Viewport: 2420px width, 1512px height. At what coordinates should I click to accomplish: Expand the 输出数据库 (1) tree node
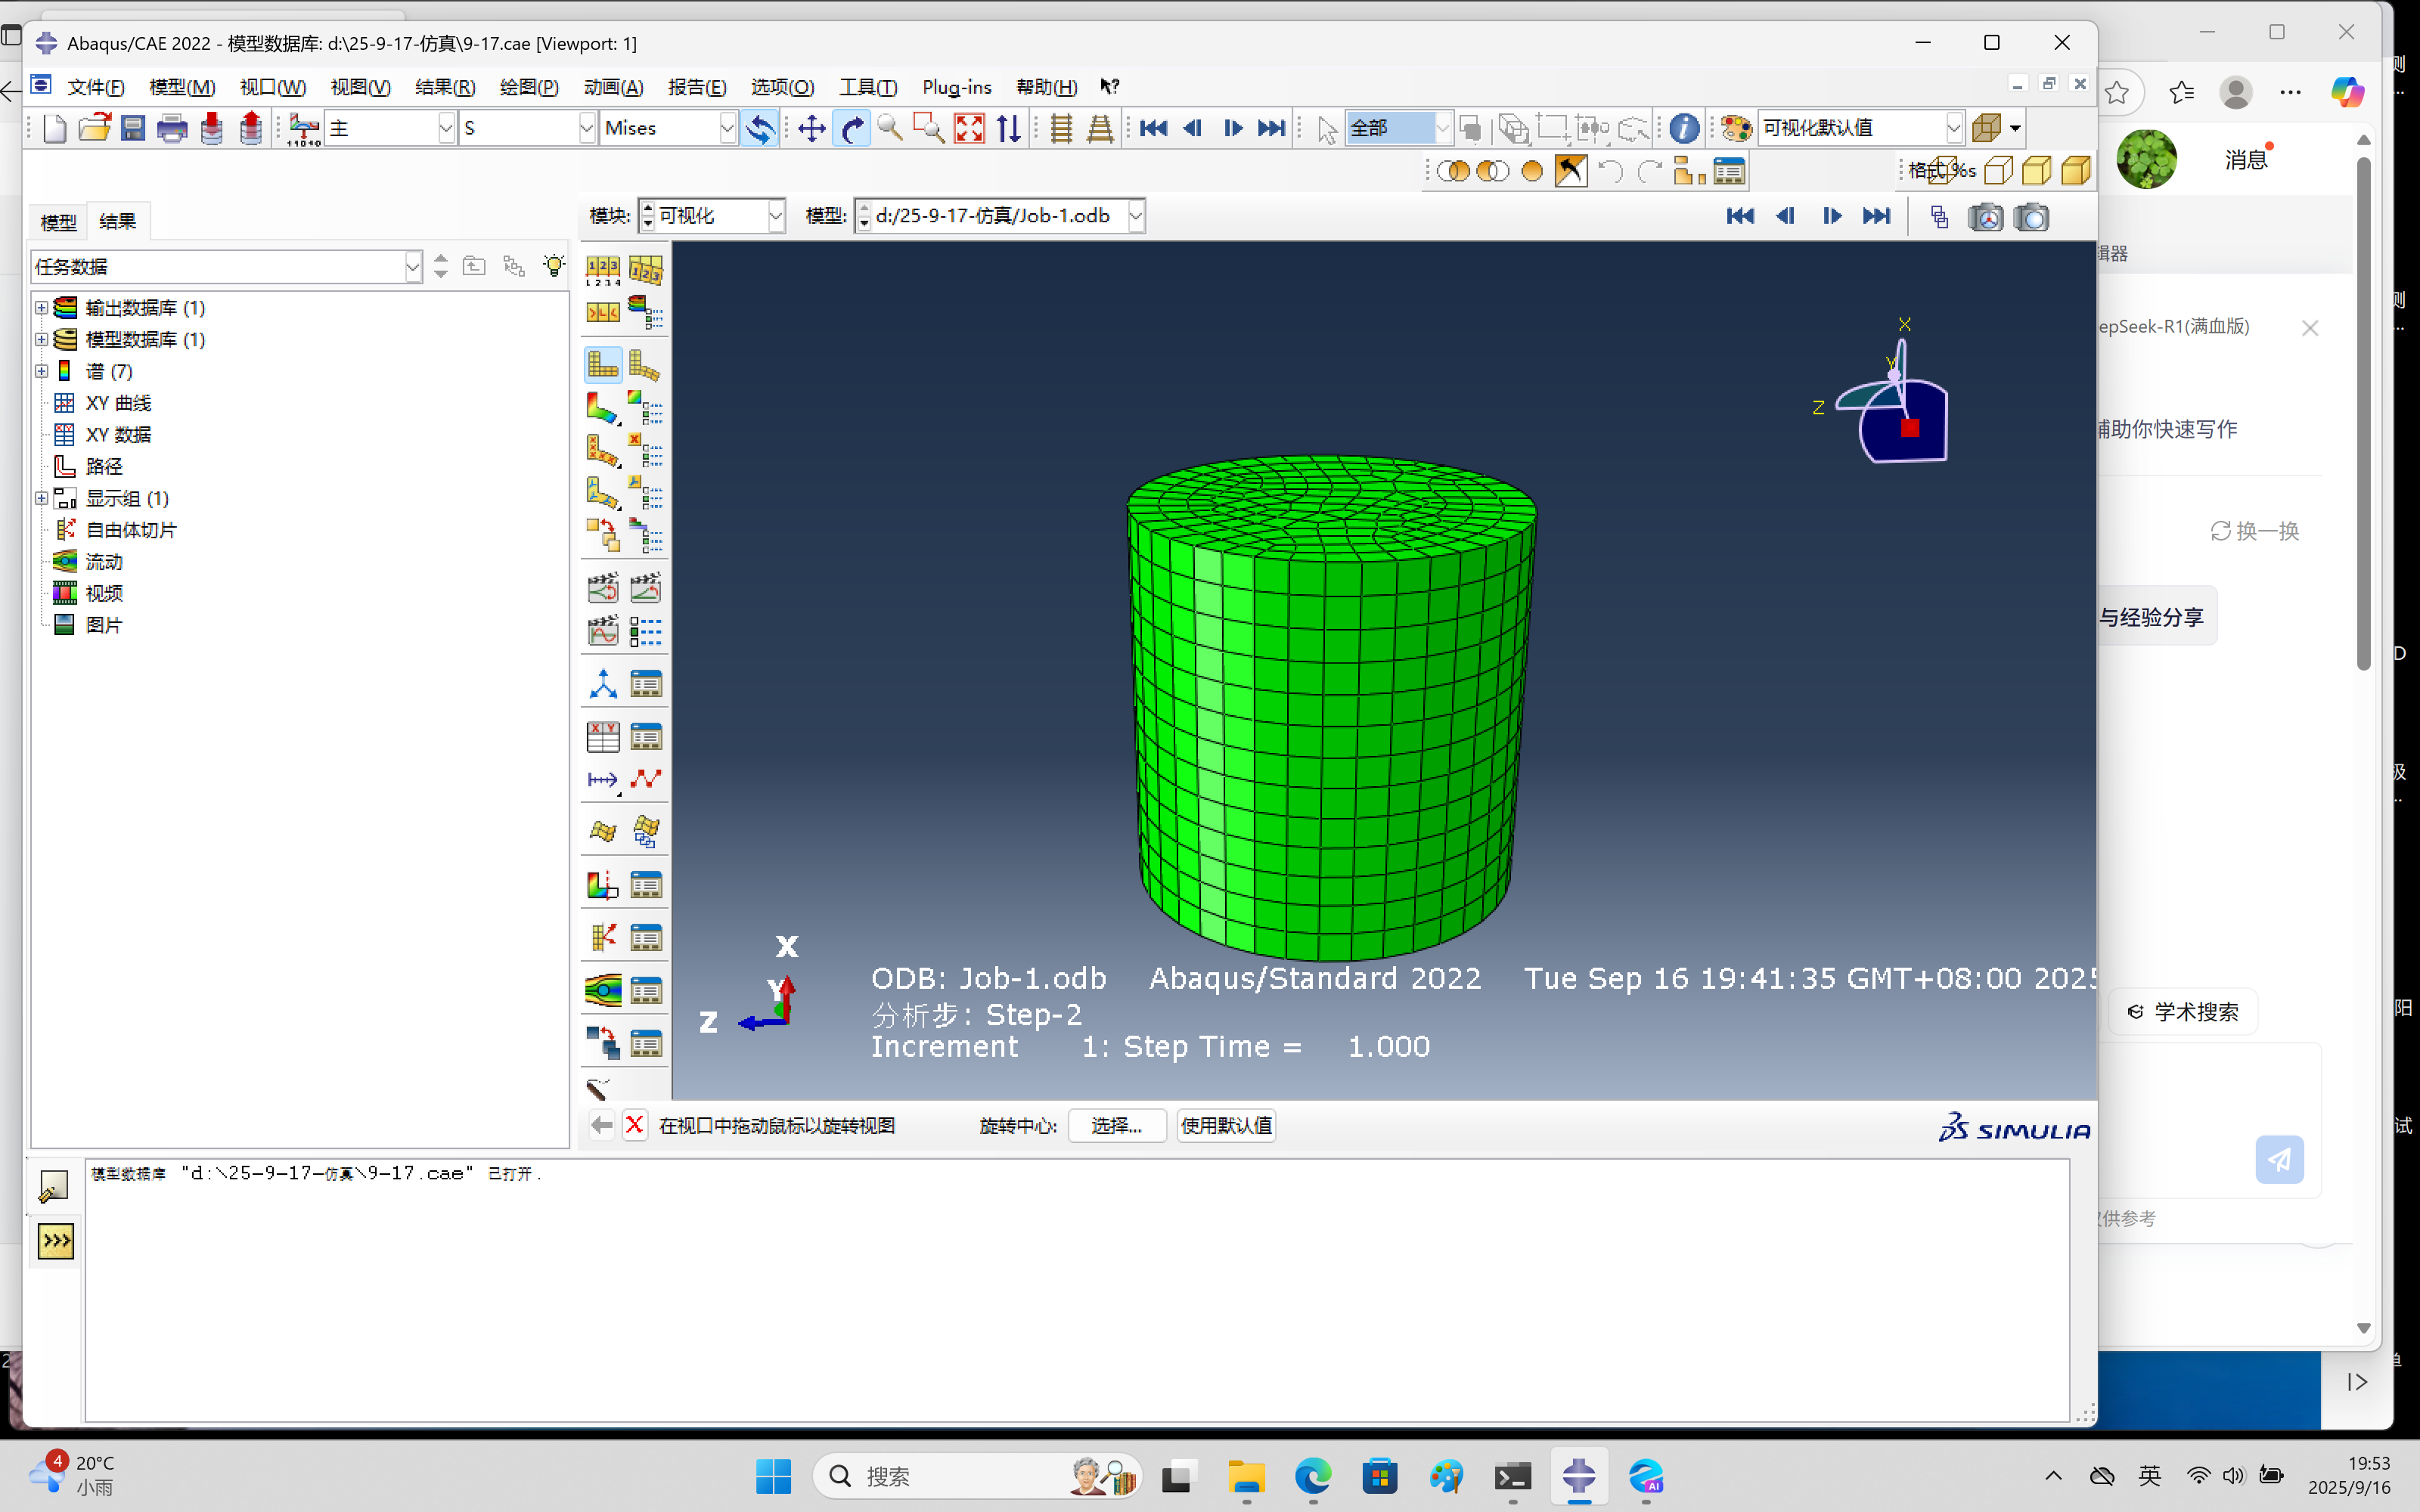[41, 307]
